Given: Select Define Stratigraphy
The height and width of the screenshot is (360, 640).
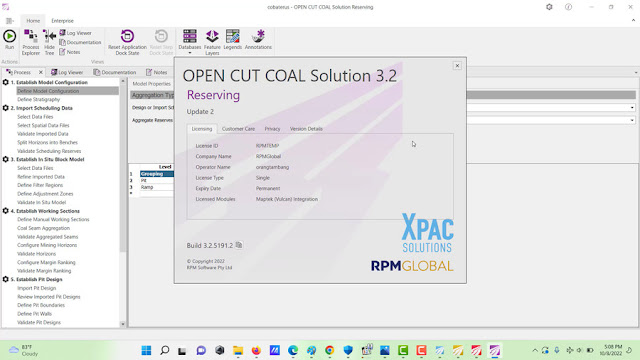Looking at the screenshot, I should (x=38, y=100).
